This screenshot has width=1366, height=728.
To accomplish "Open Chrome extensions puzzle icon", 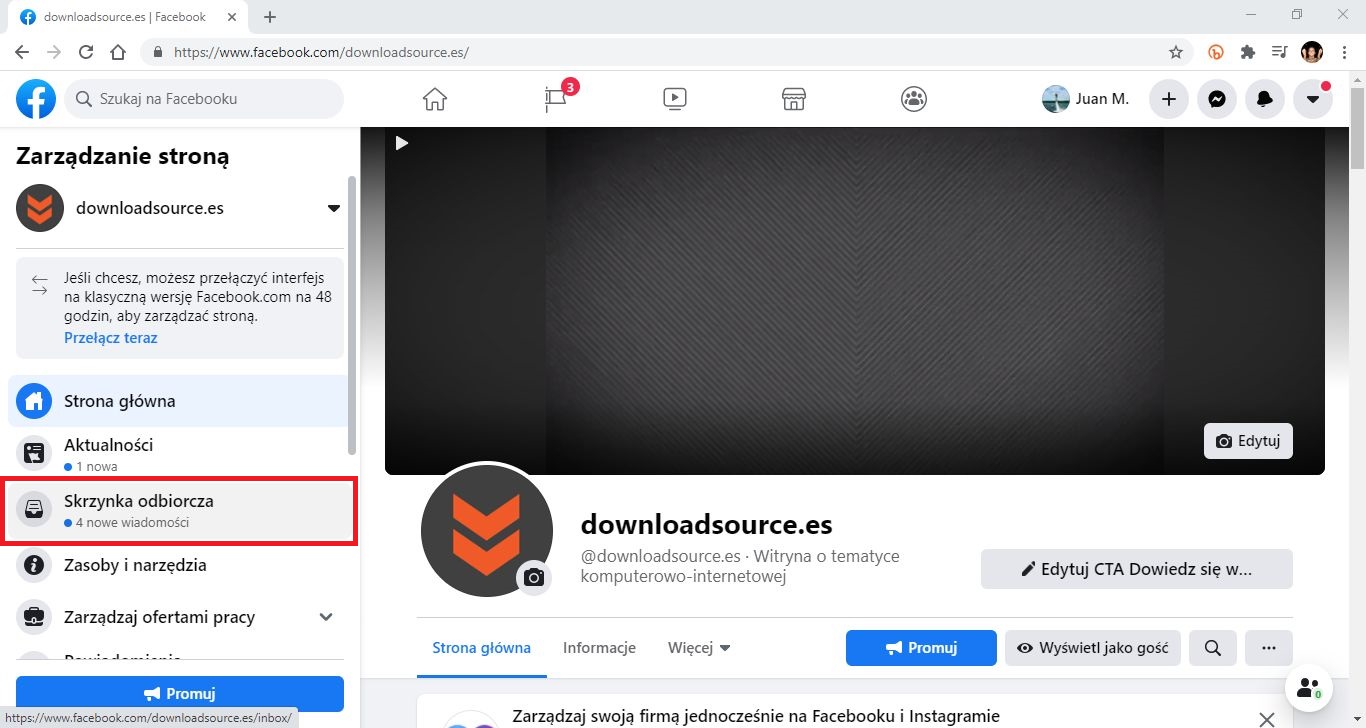I will [1247, 52].
